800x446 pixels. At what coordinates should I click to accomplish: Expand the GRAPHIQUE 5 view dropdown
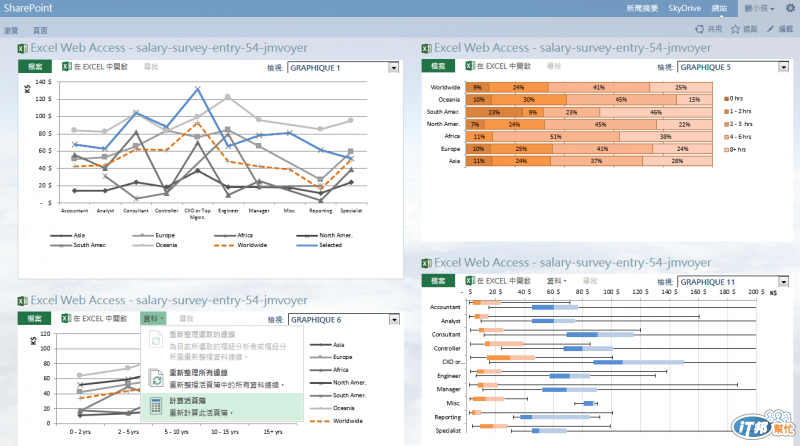(x=784, y=67)
